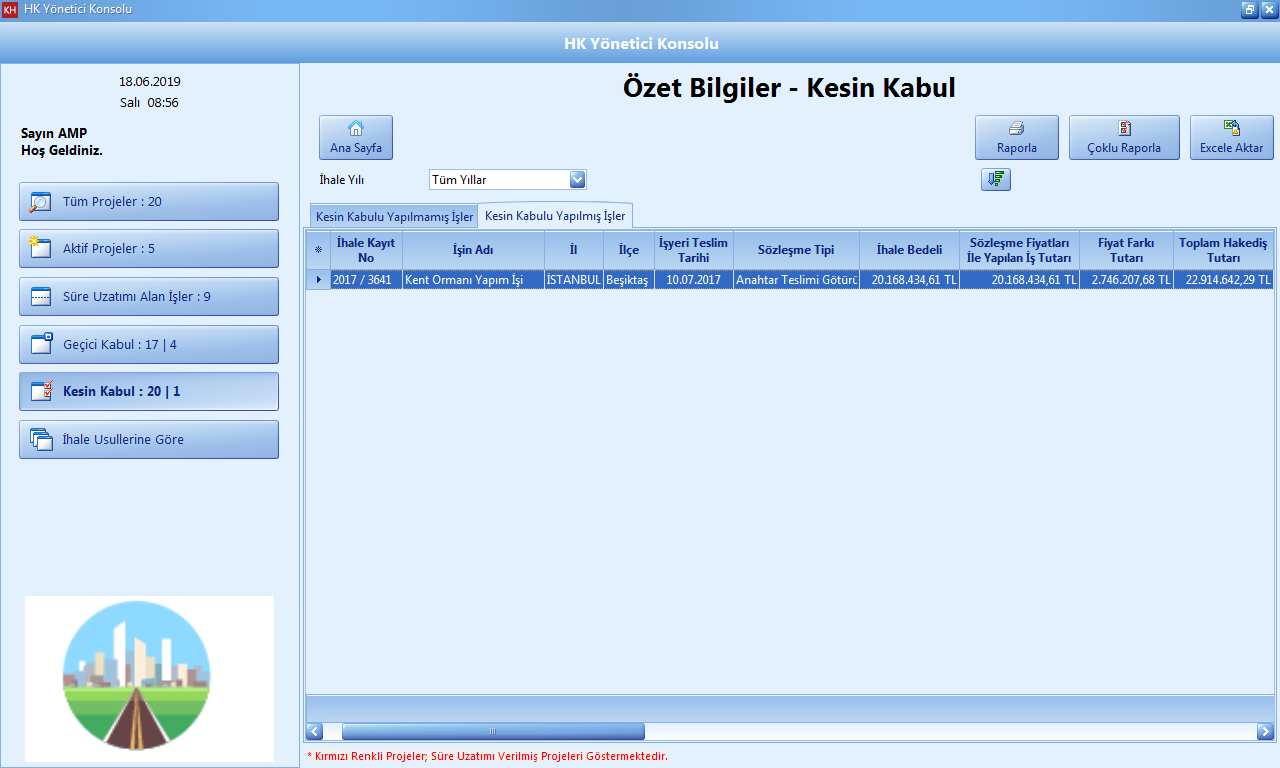Open the Kesin Kabulu Yapılmış İşler tab
The width and height of the screenshot is (1280, 768).
pos(555,215)
